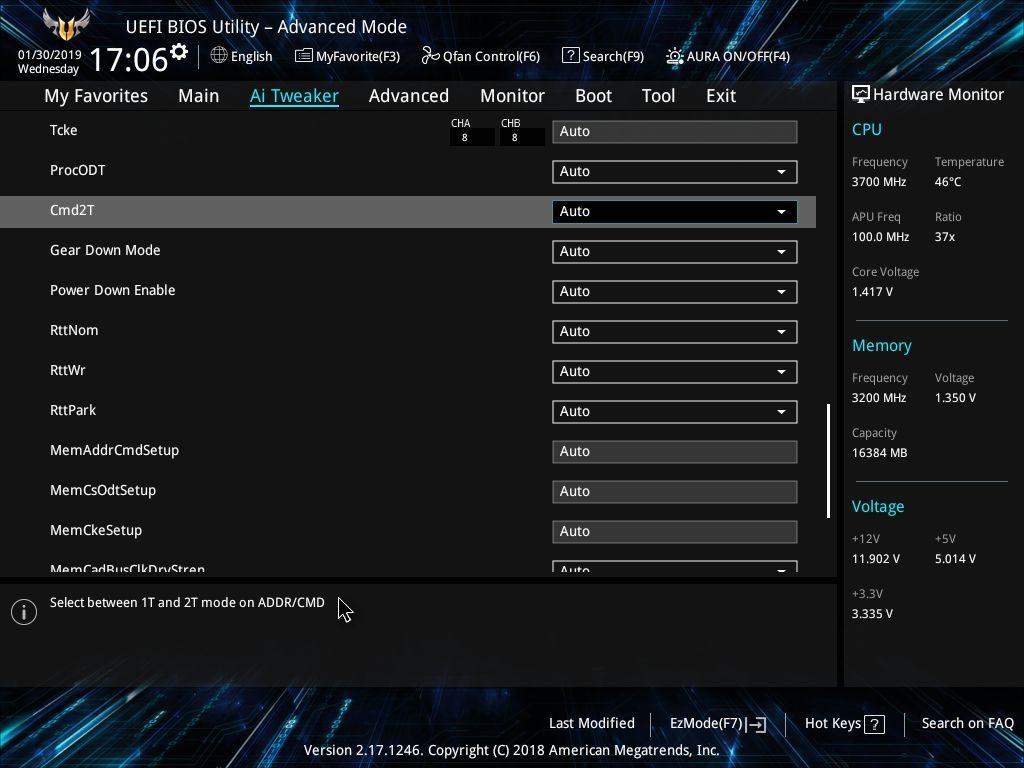
Task: Select the RttPark label
Action: [x=72, y=410]
